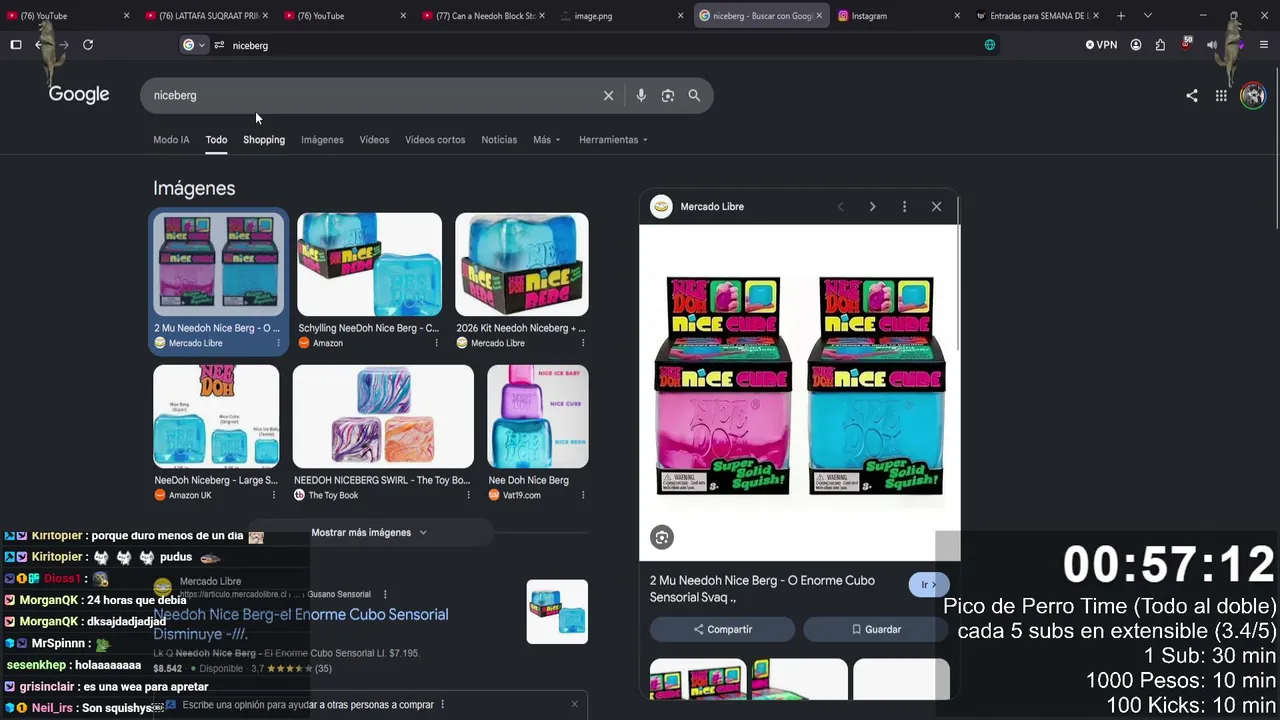
Task: Switch to the Shopping tab
Action: 264,140
